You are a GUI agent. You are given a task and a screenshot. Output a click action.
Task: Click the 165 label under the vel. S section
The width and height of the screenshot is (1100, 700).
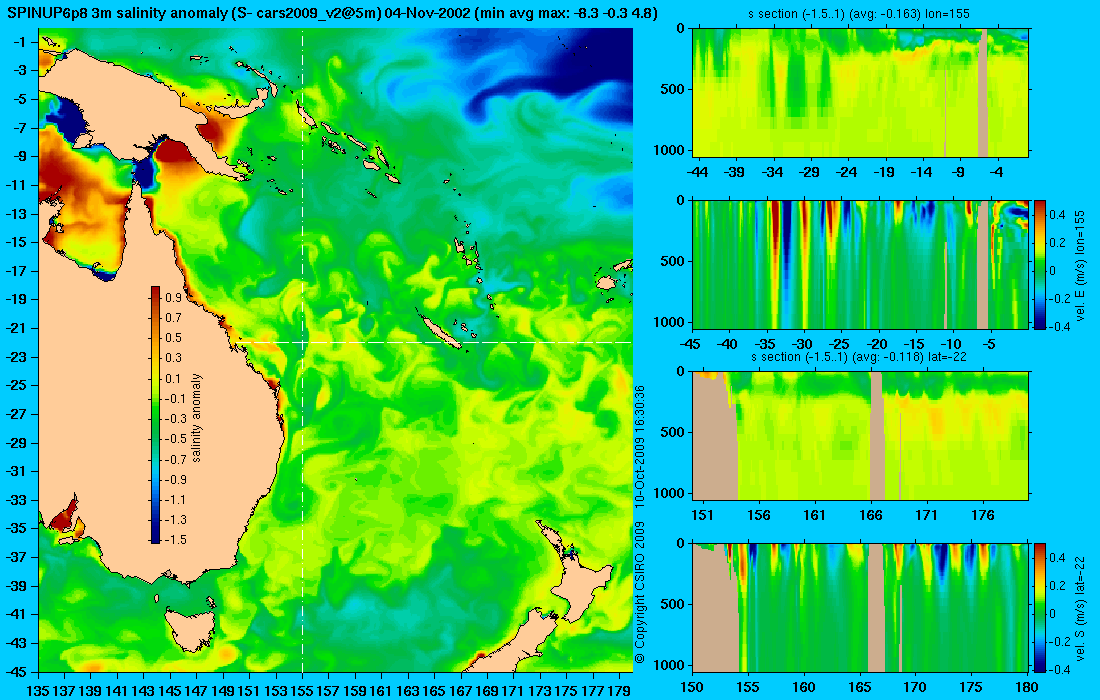tap(859, 687)
